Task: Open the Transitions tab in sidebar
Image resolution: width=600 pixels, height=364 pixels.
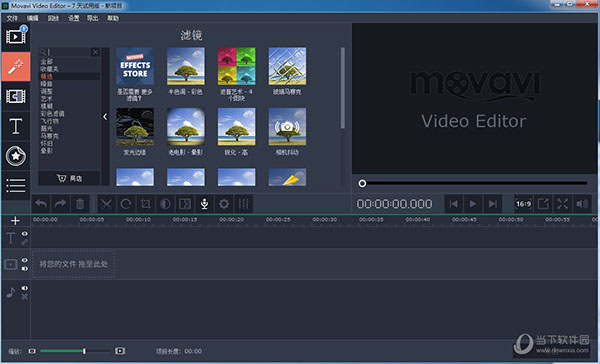Action: click(x=16, y=96)
